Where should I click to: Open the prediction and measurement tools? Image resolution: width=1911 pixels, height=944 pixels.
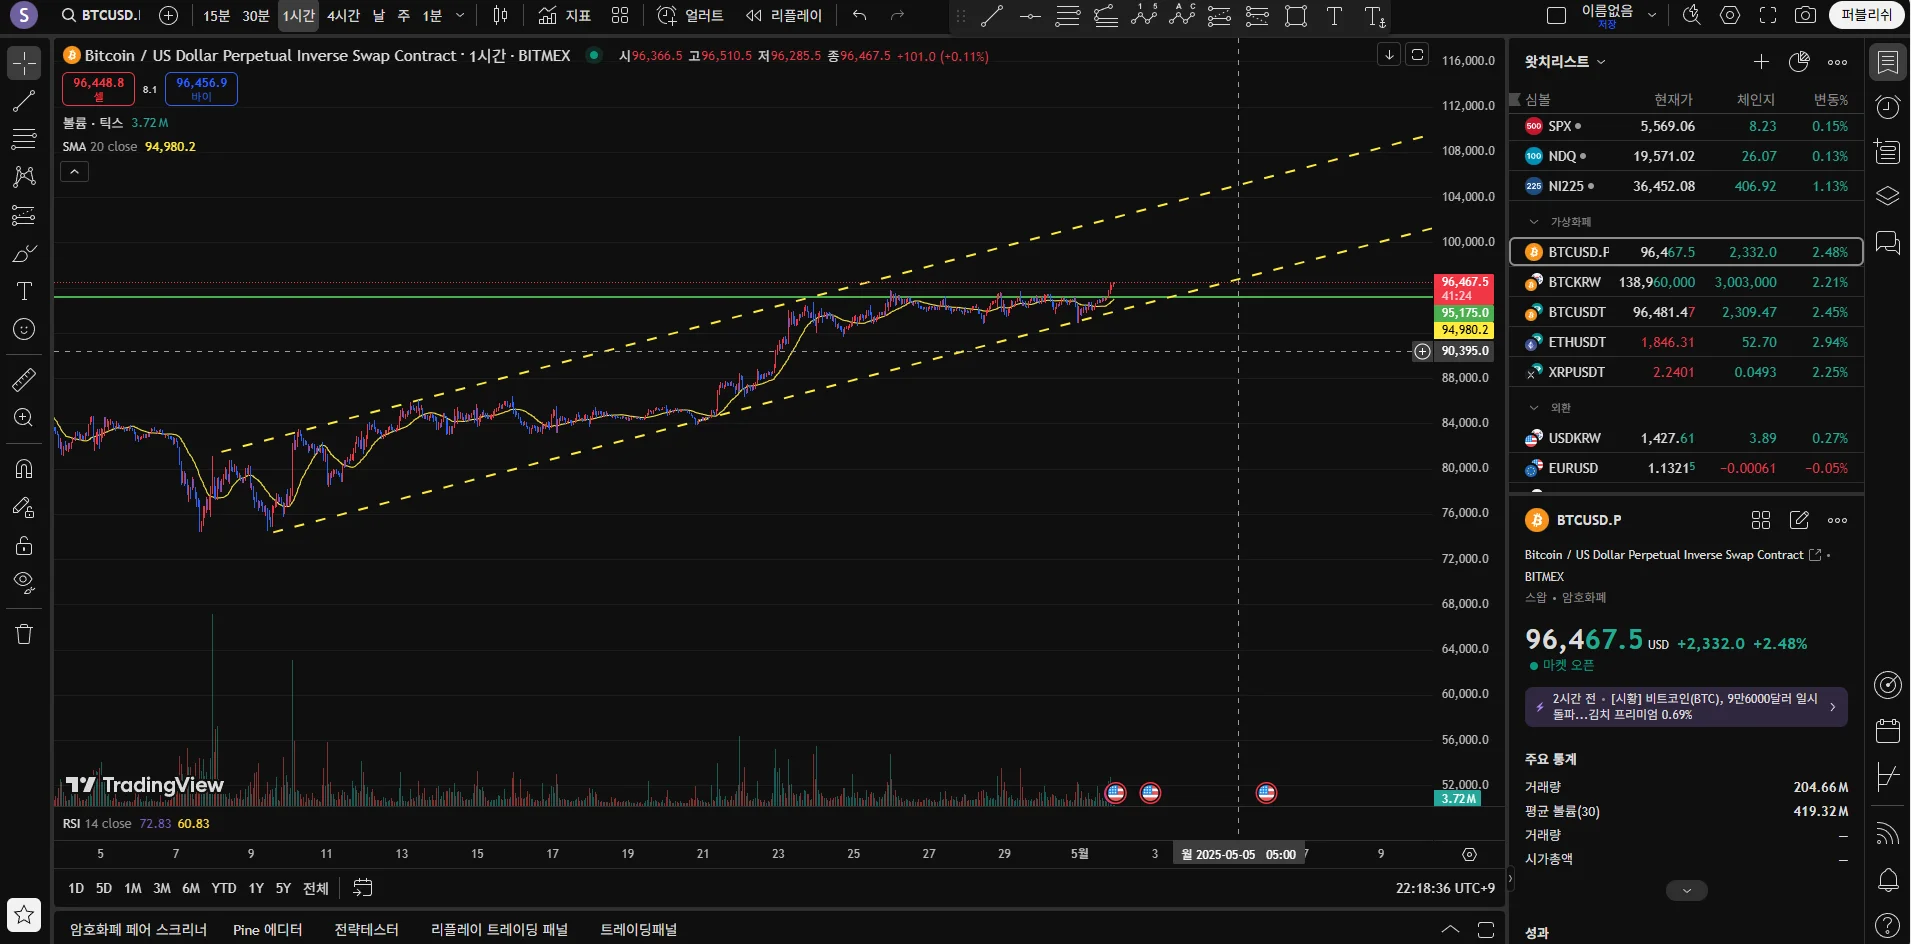pyautogui.click(x=24, y=215)
